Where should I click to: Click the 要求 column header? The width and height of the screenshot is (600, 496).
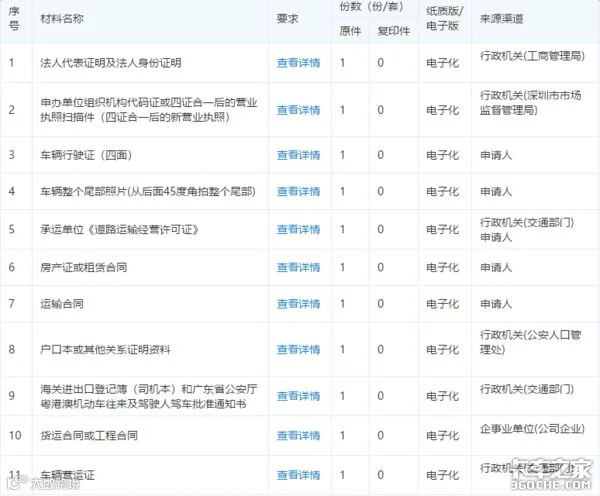click(x=287, y=18)
